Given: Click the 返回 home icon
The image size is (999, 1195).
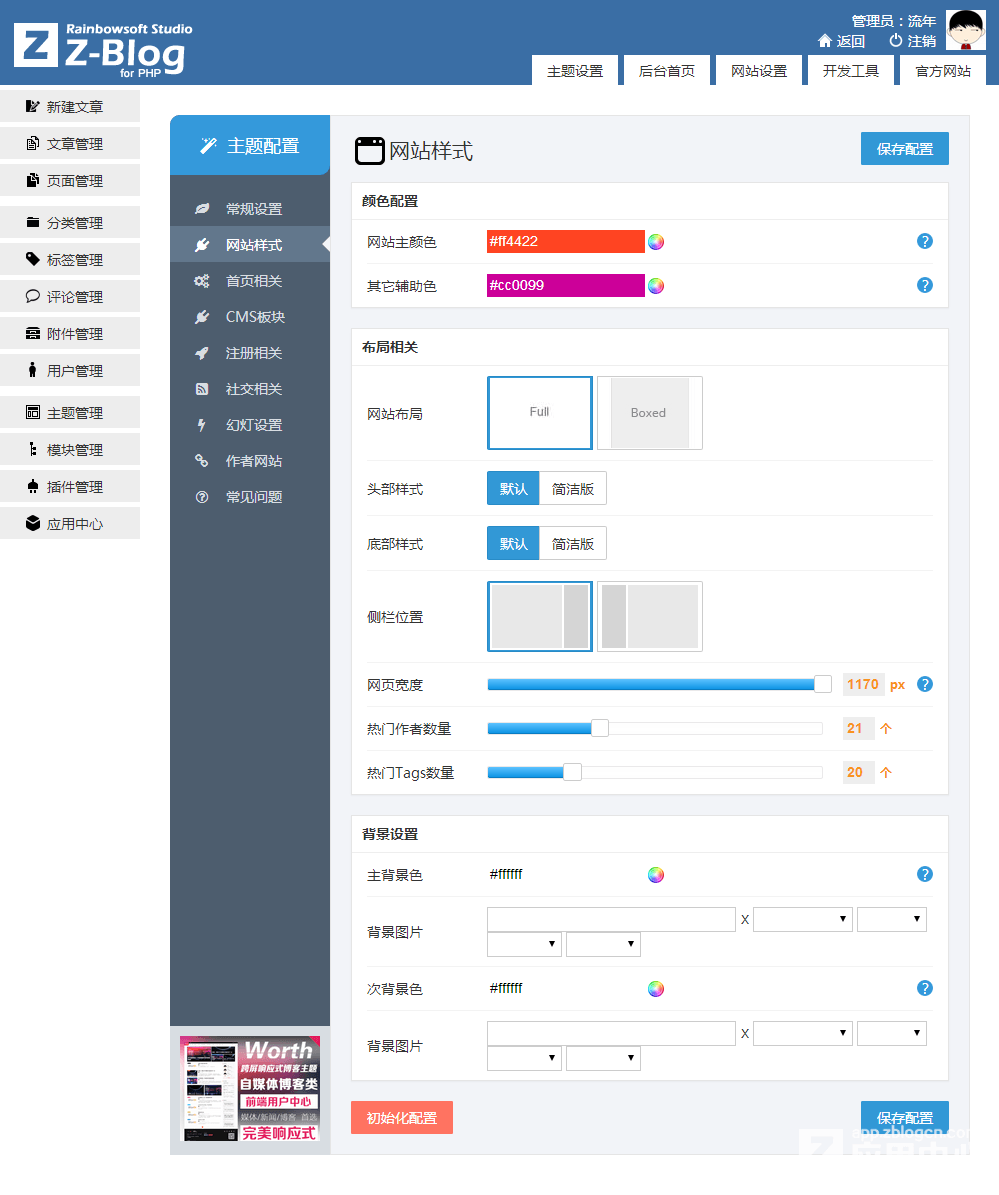Looking at the screenshot, I should pyautogui.click(x=825, y=41).
